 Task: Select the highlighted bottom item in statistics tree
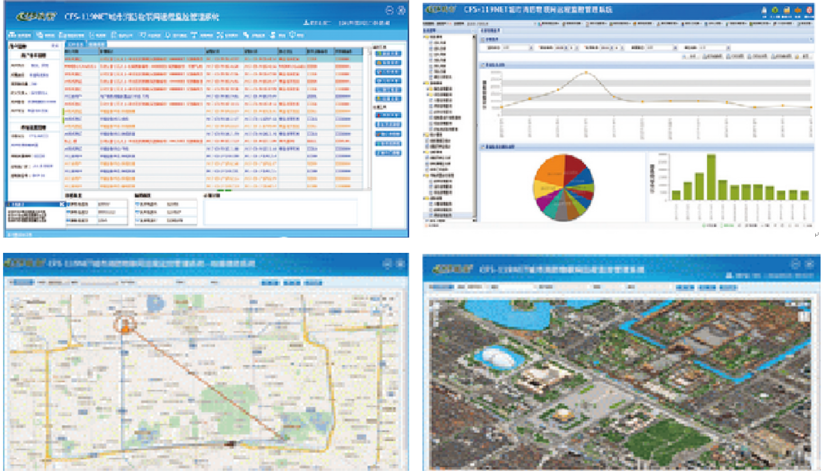tap(448, 215)
